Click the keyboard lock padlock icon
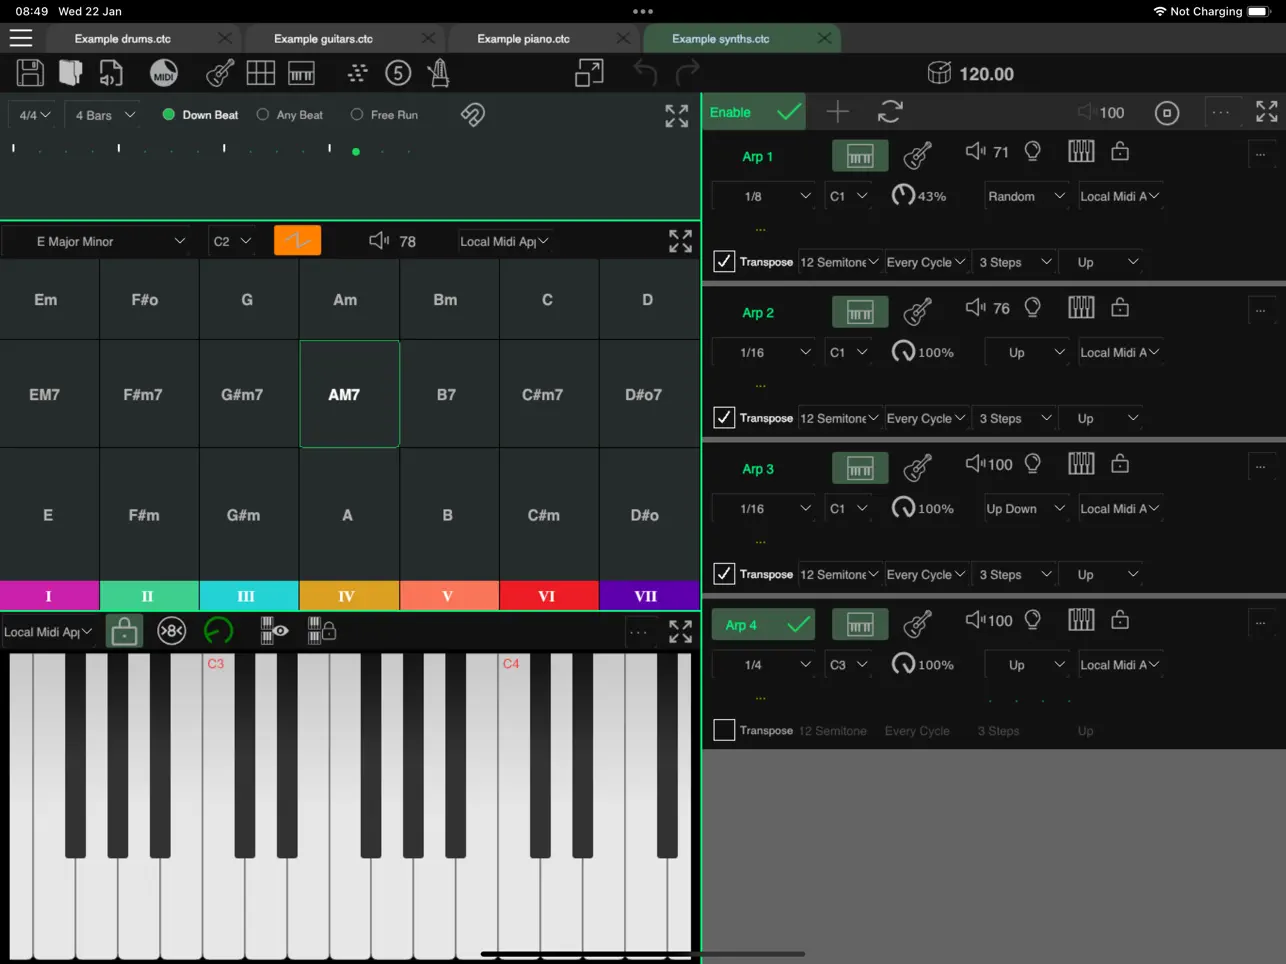 tap(125, 631)
